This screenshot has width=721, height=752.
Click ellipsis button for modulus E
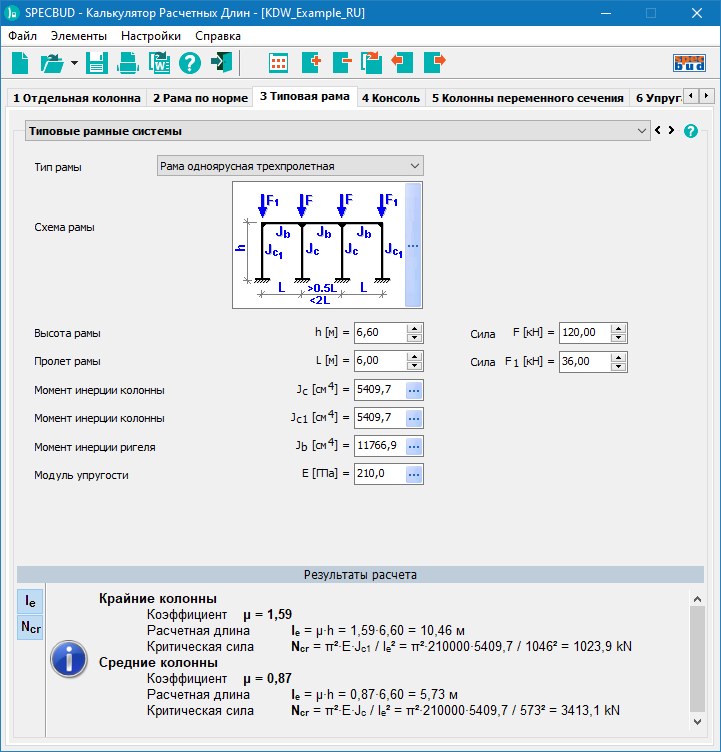pos(415,474)
